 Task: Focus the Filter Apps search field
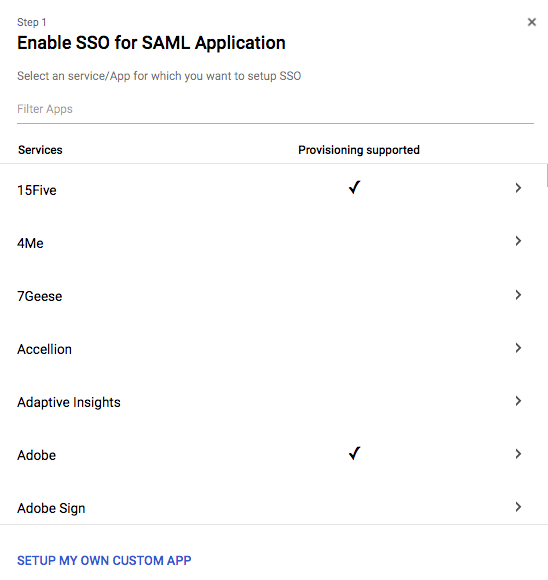(x=275, y=109)
